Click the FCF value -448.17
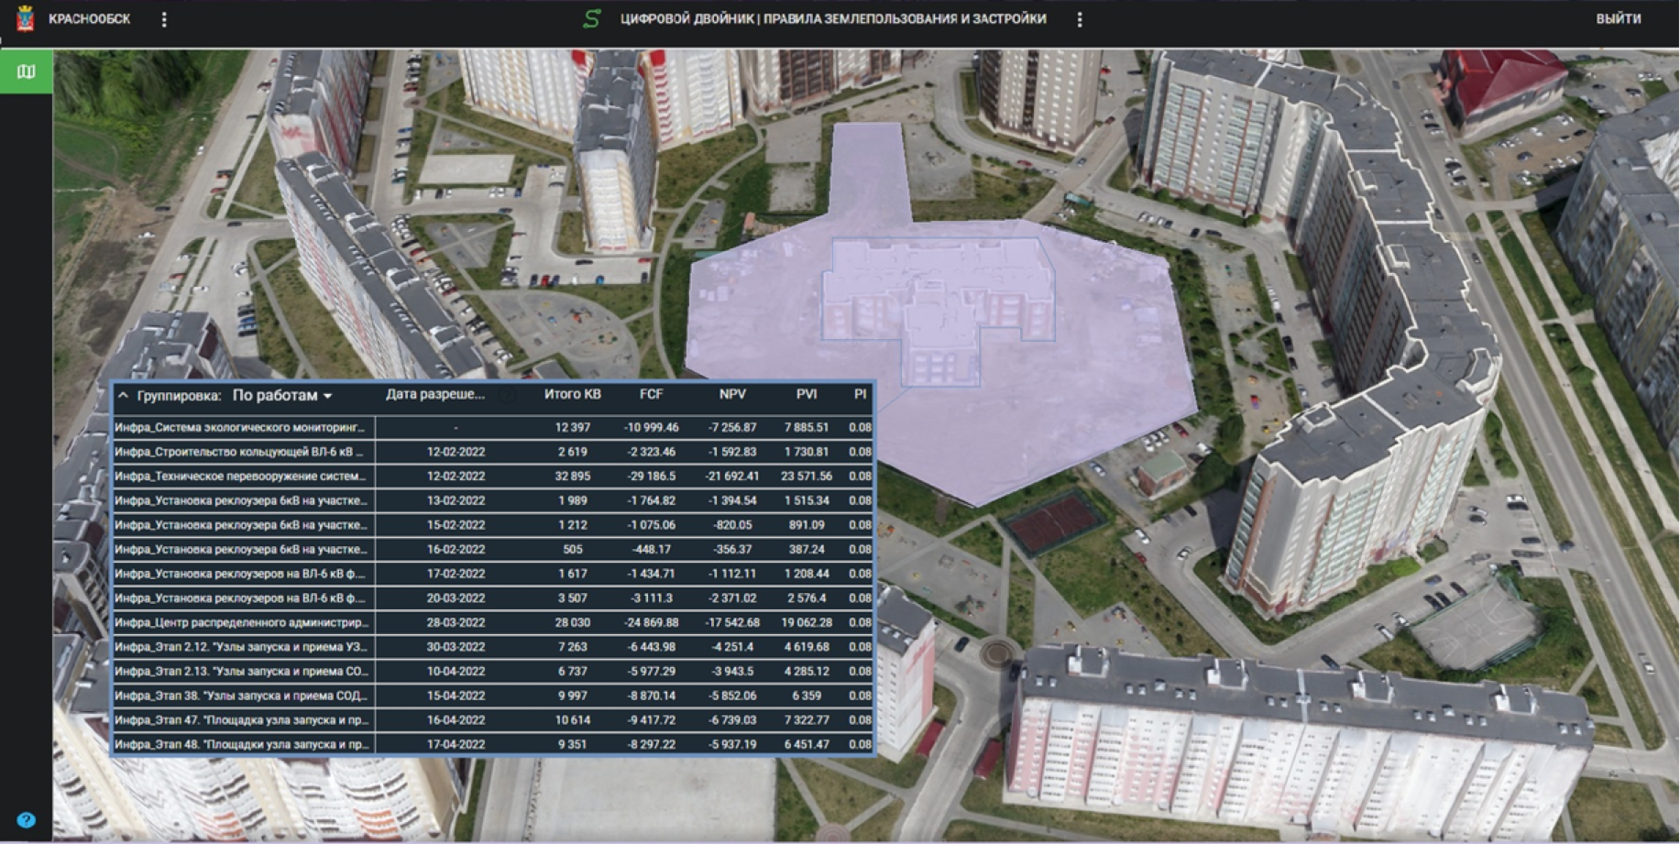This screenshot has height=844, width=1680. pos(651,549)
